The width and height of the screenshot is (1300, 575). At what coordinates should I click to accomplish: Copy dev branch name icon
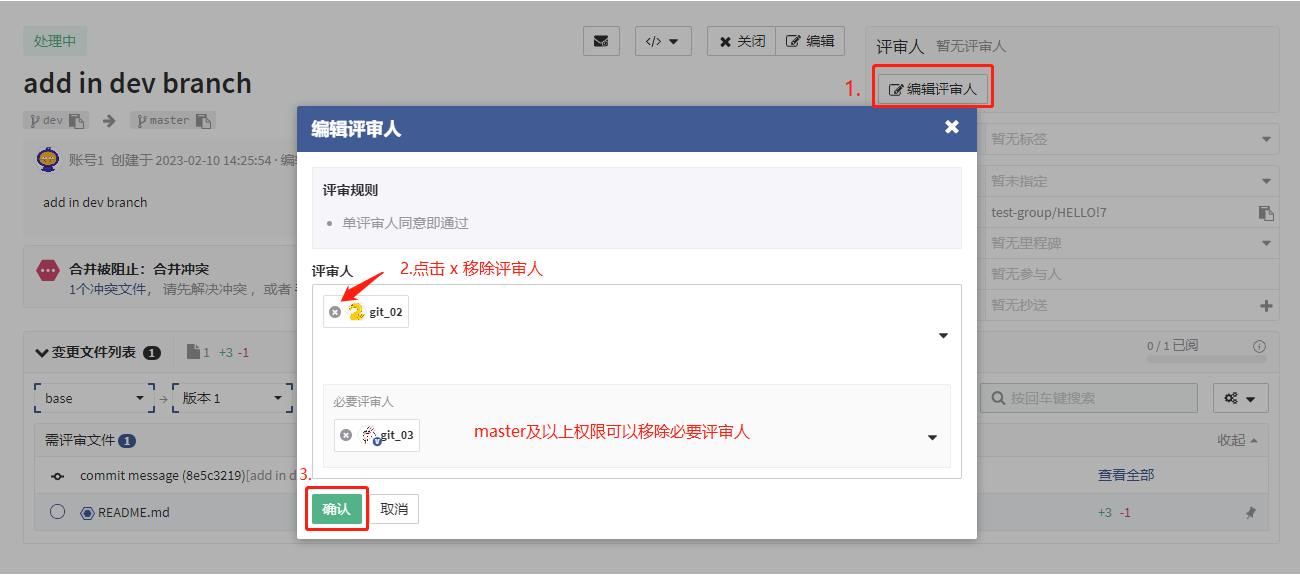coord(78,121)
